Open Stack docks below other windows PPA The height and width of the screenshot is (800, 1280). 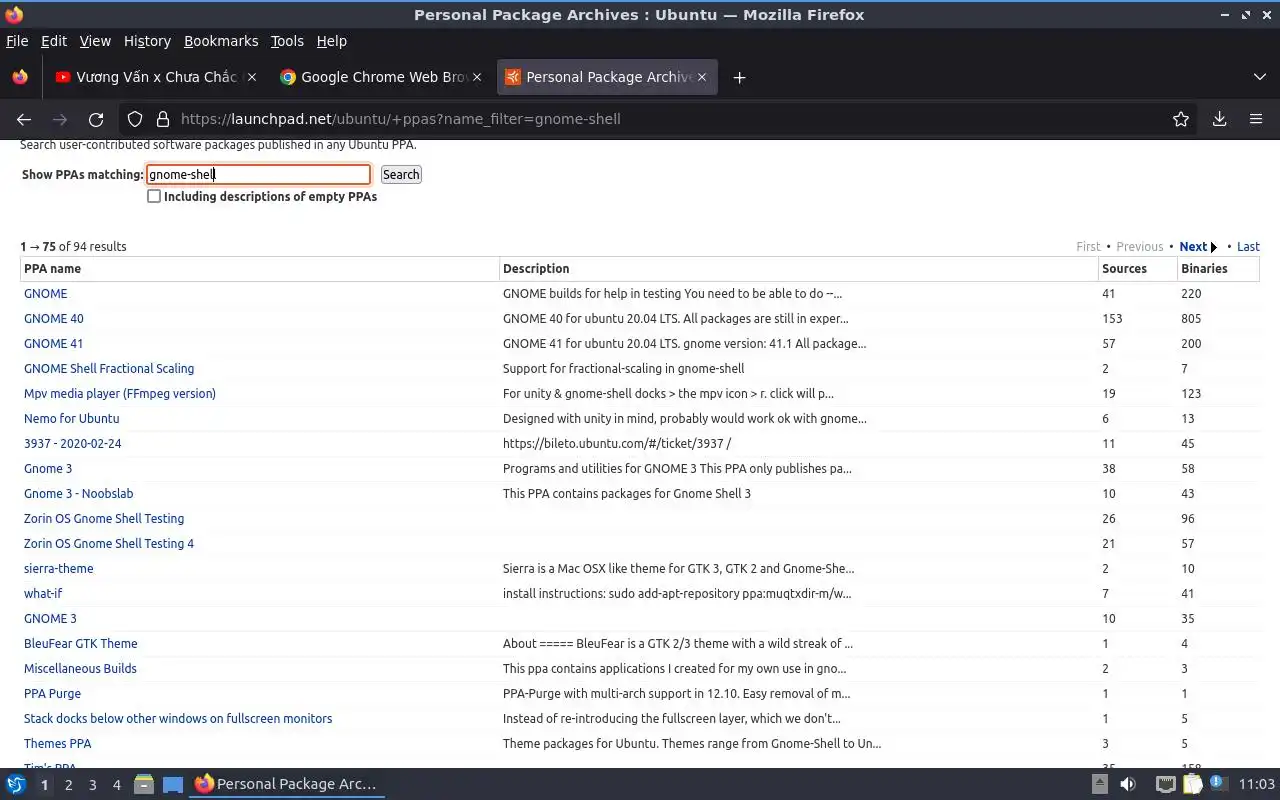coord(178,719)
